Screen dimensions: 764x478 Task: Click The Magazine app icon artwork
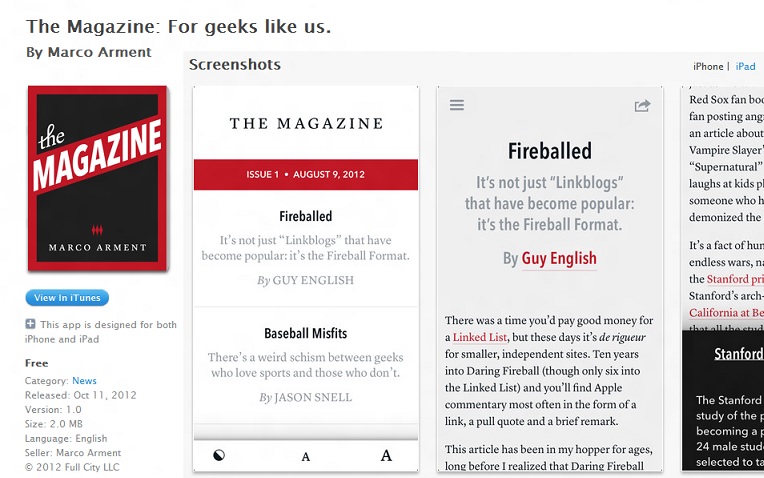[97, 179]
